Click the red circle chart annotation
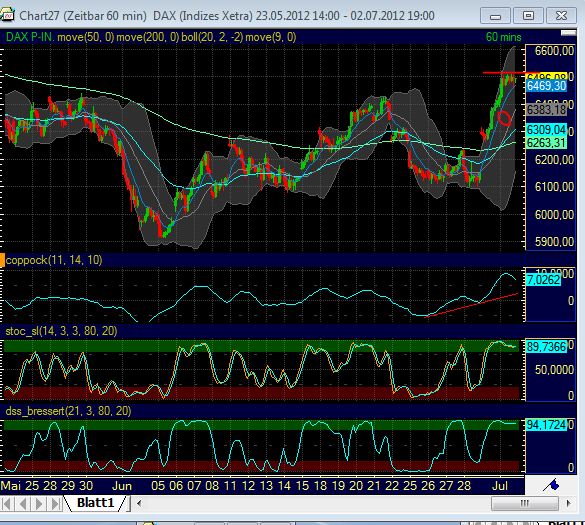 point(504,118)
